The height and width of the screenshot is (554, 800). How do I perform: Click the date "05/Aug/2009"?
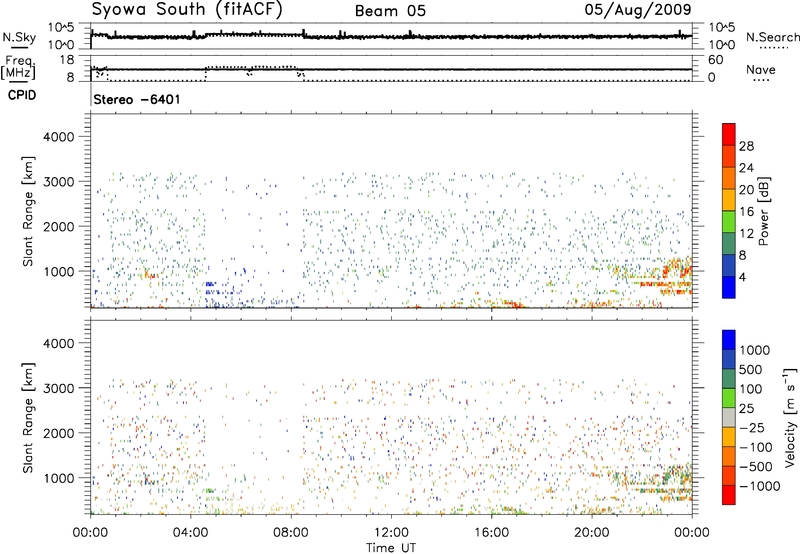click(x=638, y=9)
